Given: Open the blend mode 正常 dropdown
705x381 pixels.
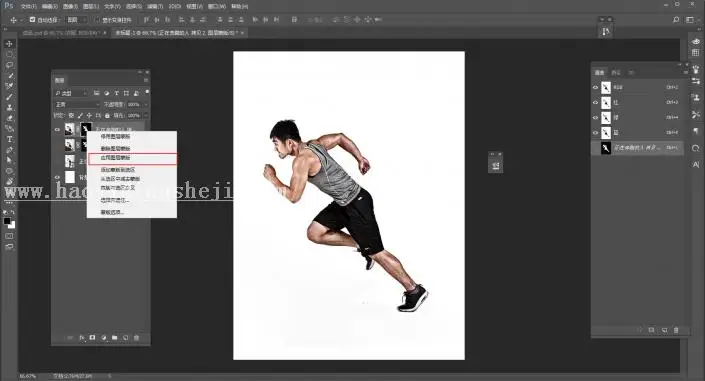Looking at the screenshot, I should point(77,104).
